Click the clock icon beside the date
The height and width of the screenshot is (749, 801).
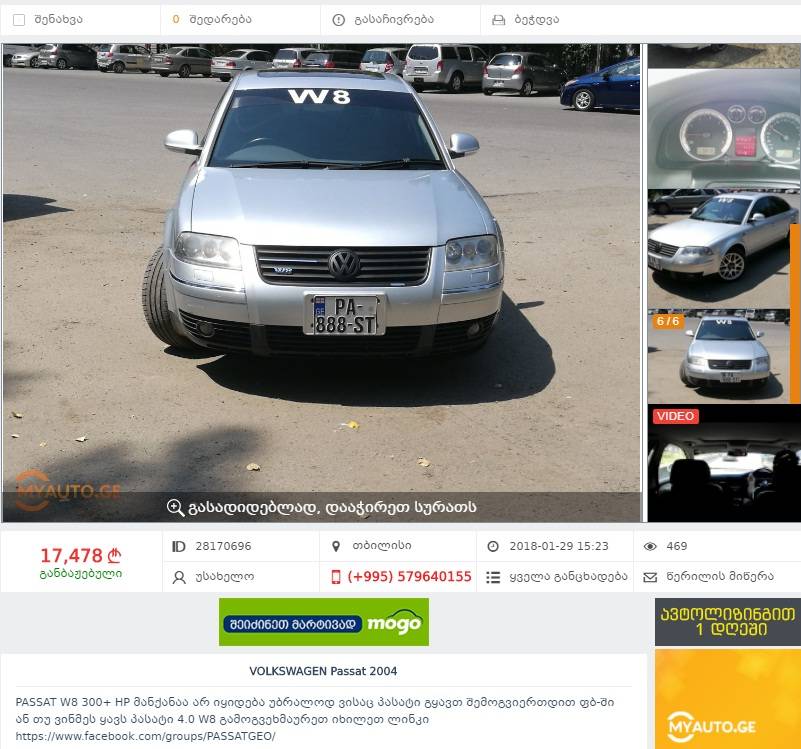pyautogui.click(x=493, y=547)
